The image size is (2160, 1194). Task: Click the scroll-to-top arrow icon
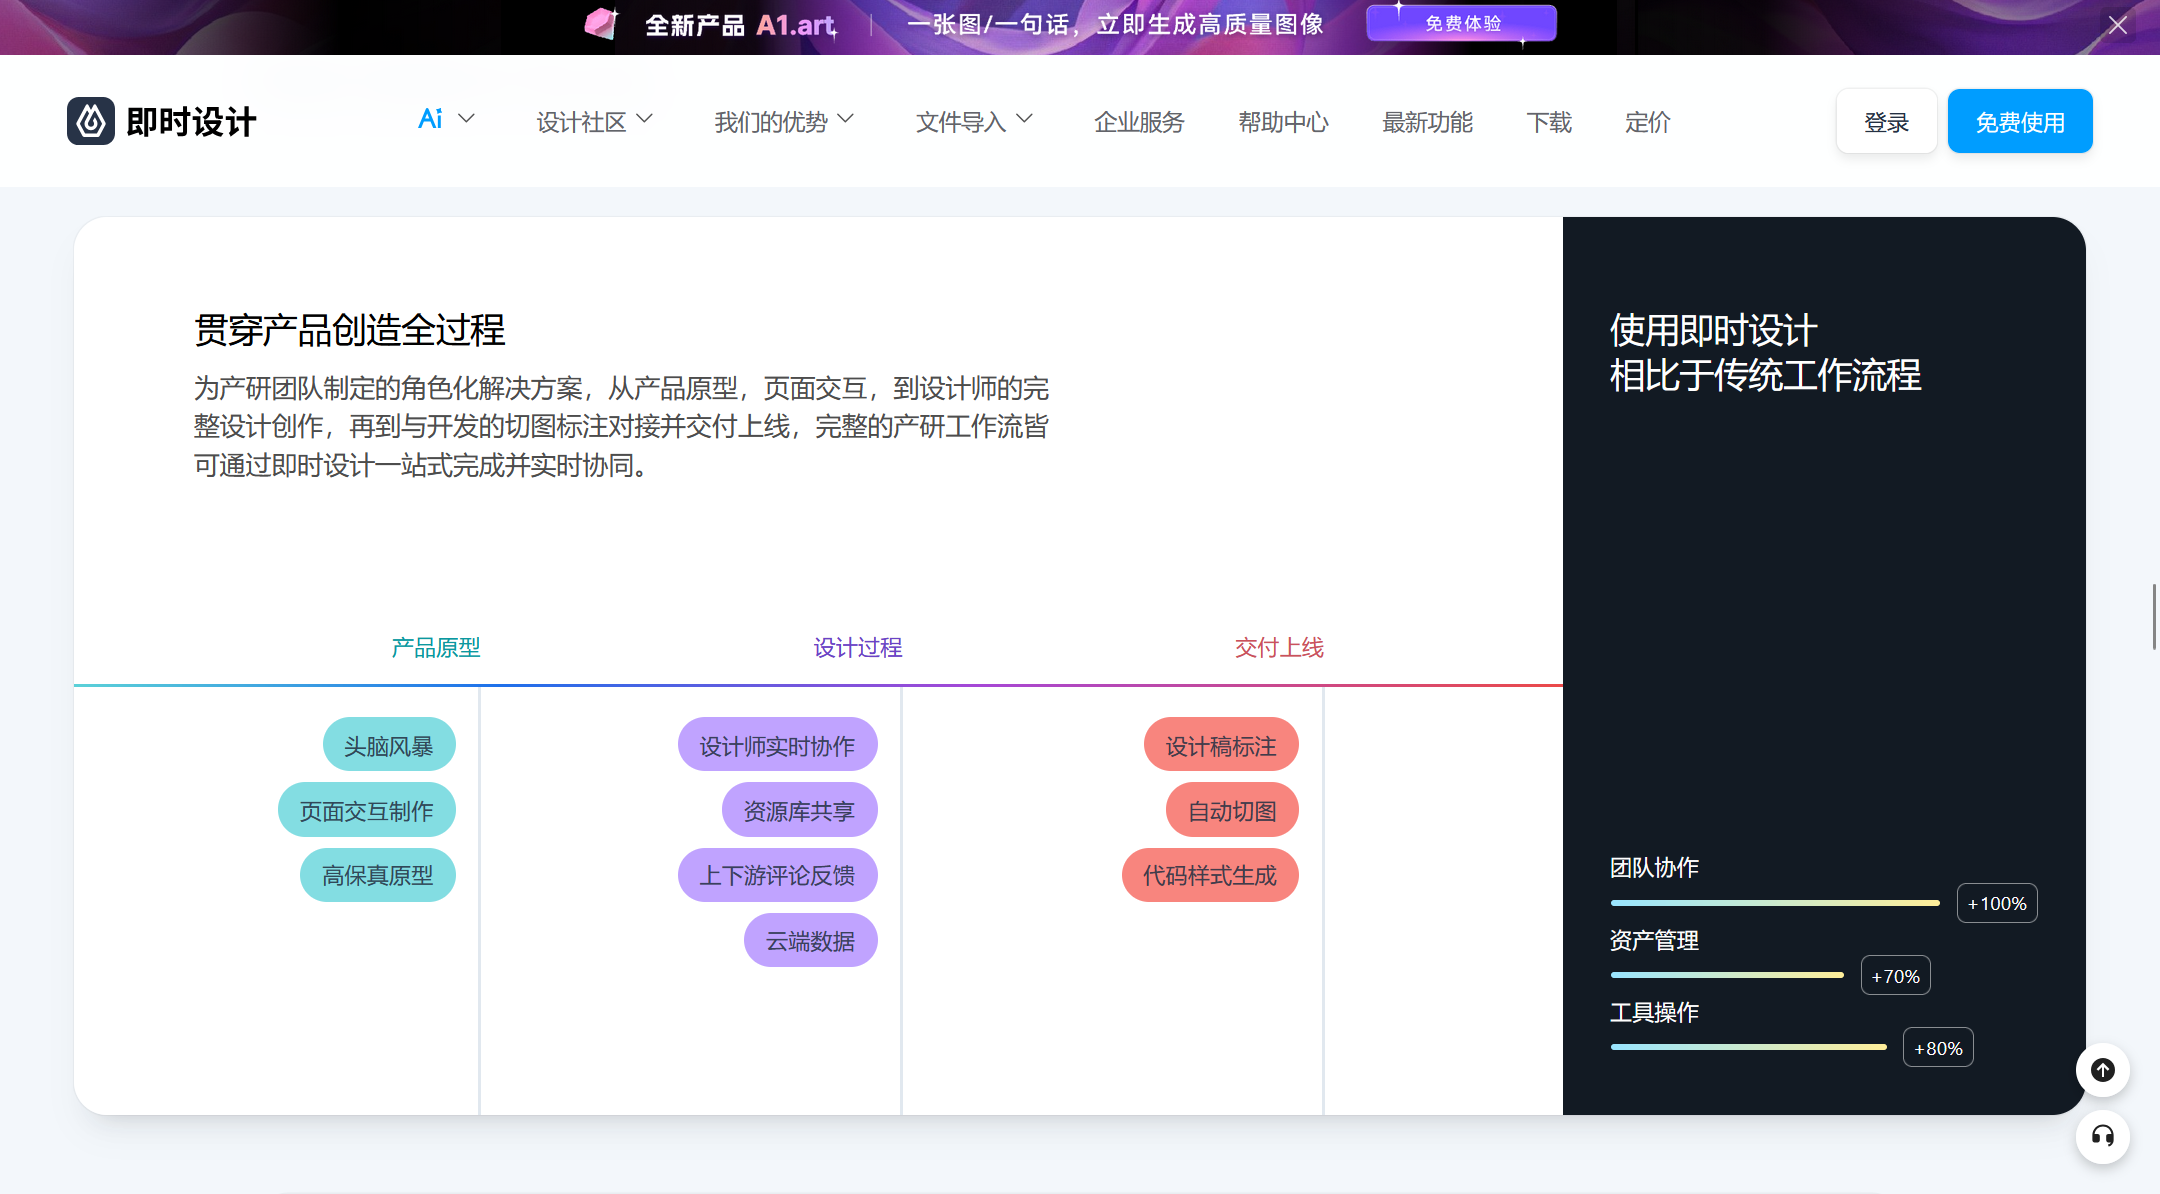tap(2104, 1070)
